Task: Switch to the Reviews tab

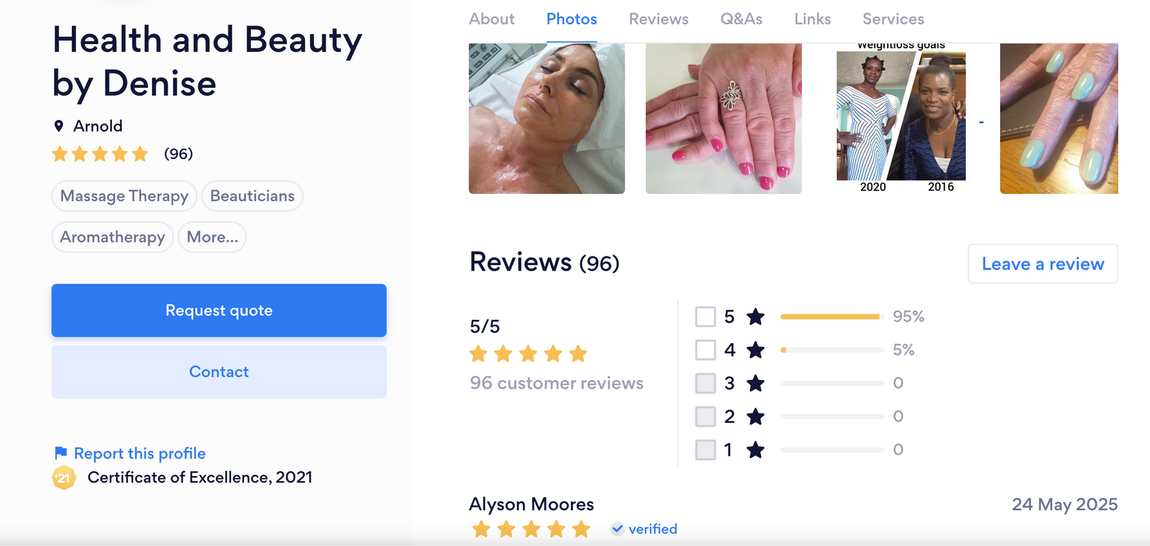Action: point(659,19)
